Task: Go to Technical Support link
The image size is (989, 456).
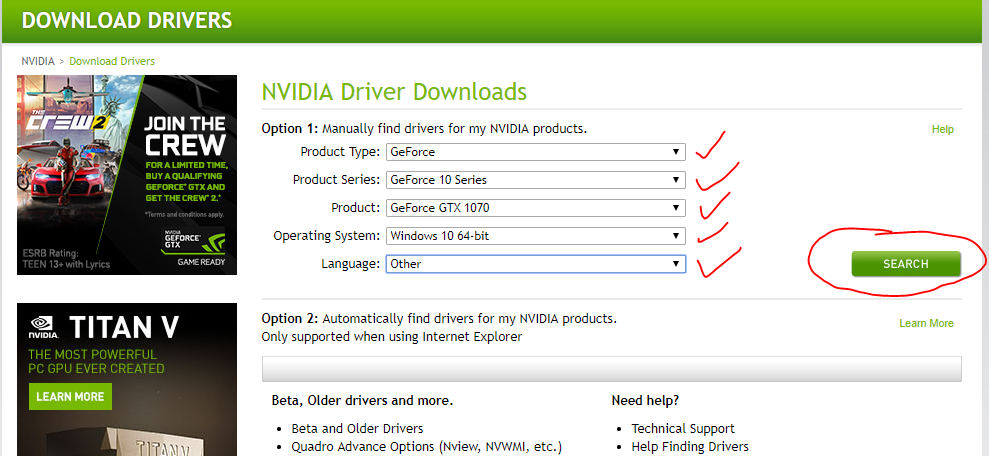Action: coord(683,428)
